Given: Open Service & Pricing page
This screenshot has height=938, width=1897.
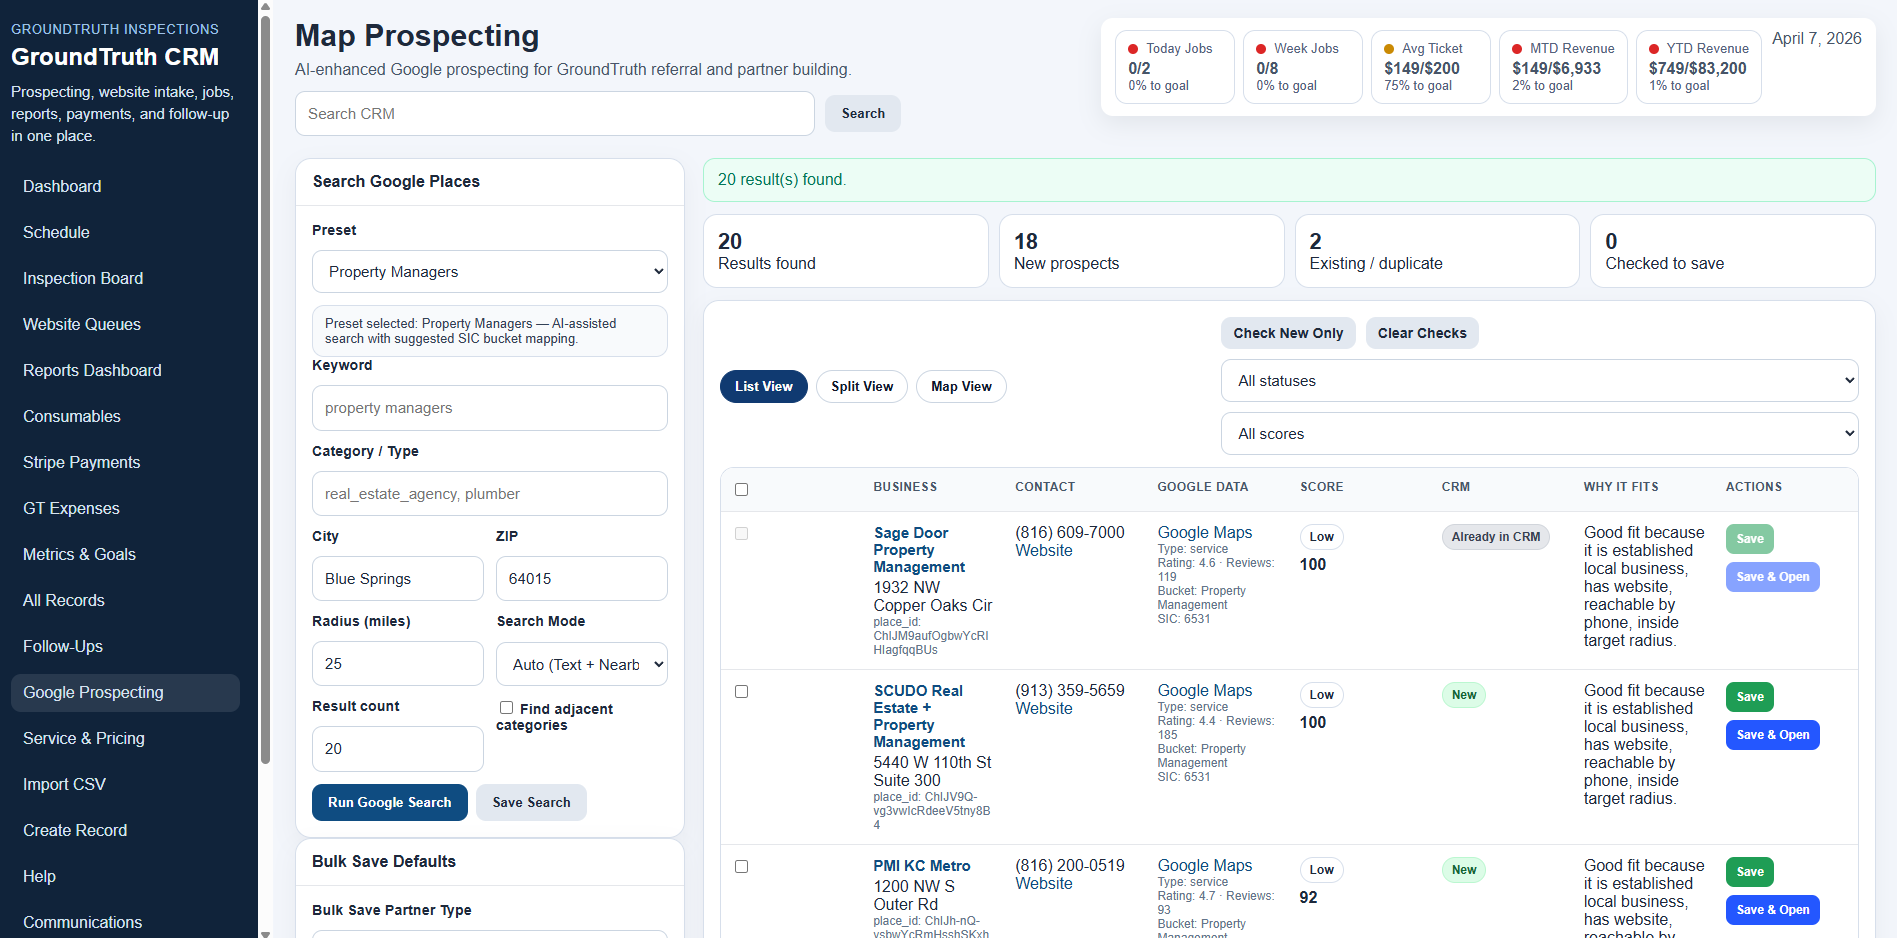Looking at the screenshot, I should point(125,739).
